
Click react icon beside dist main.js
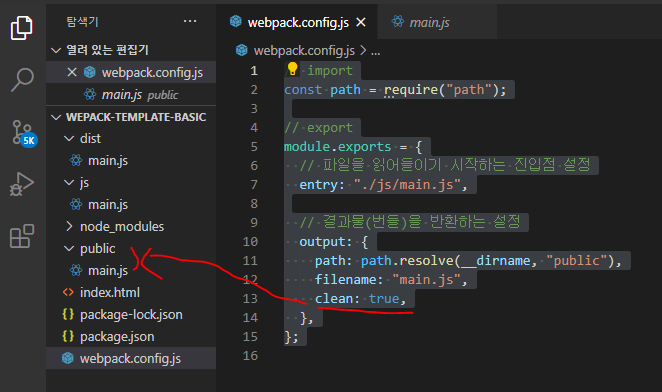tap(76, 160)
